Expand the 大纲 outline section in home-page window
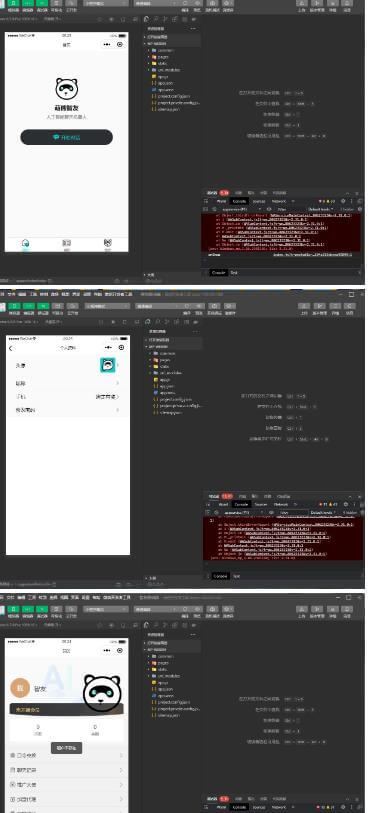 (x=149, y=274)
